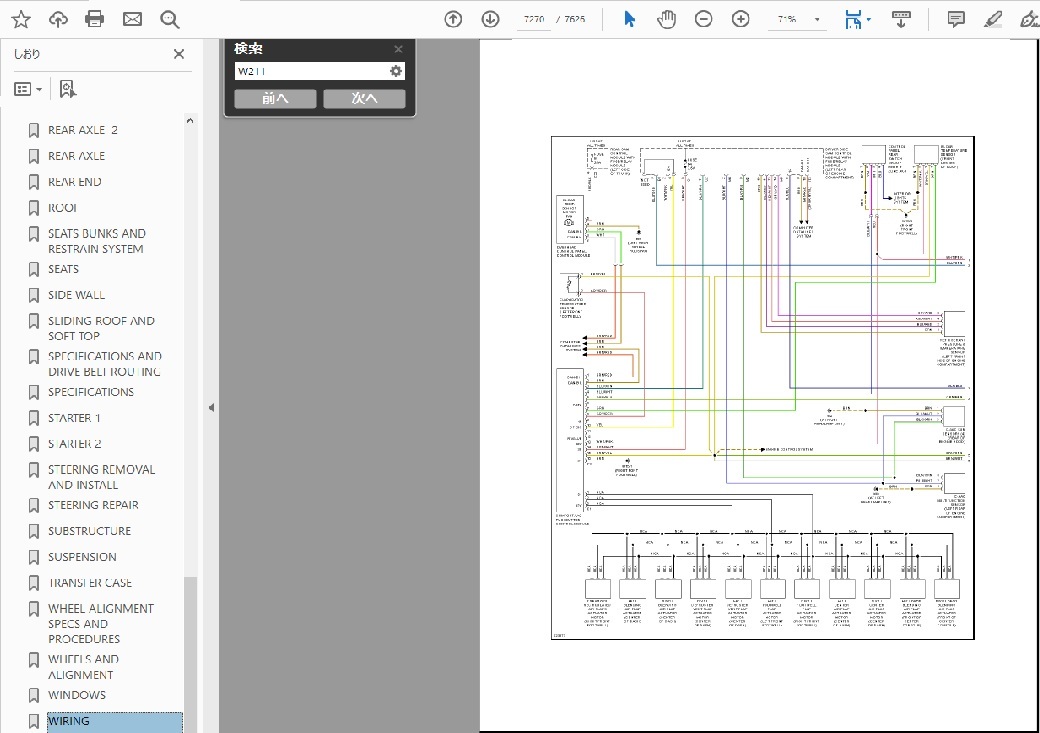Close the search popup
1040x733 pixels.
coord(398,49)
